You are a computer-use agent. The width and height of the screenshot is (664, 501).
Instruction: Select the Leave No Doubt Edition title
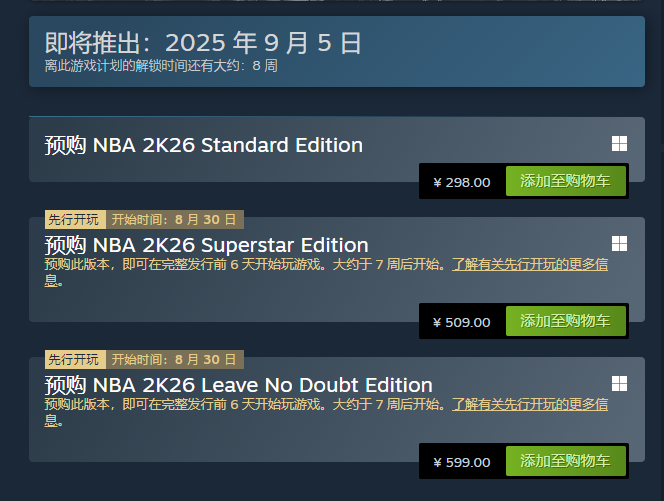[238, 385]
